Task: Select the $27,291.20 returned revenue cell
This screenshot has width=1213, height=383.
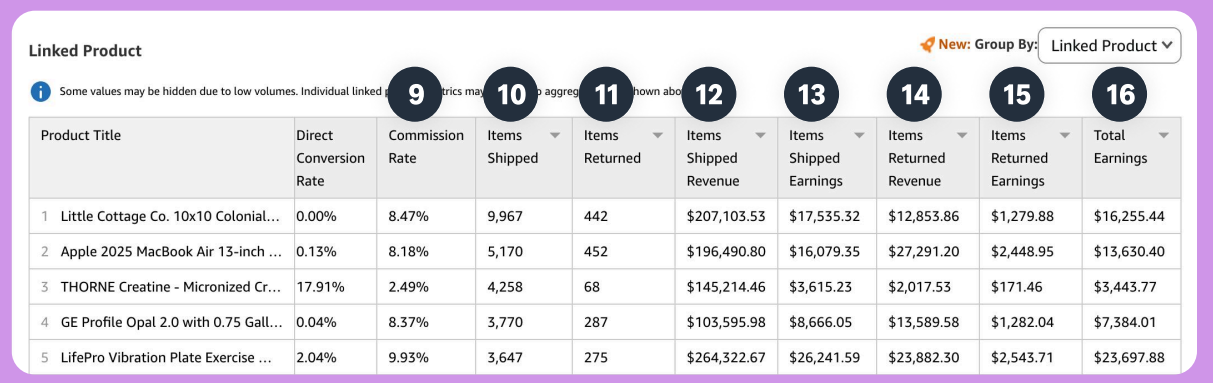Action: point(928,251)
